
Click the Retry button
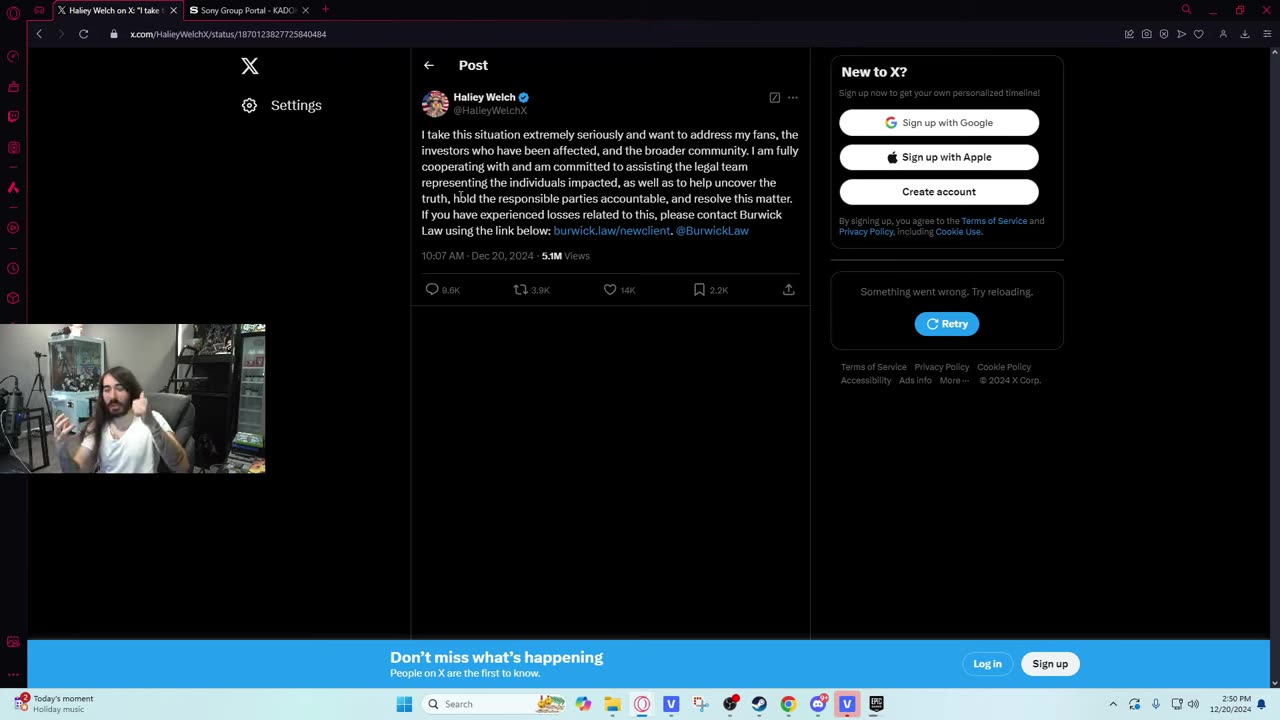(x=947, y=324)
